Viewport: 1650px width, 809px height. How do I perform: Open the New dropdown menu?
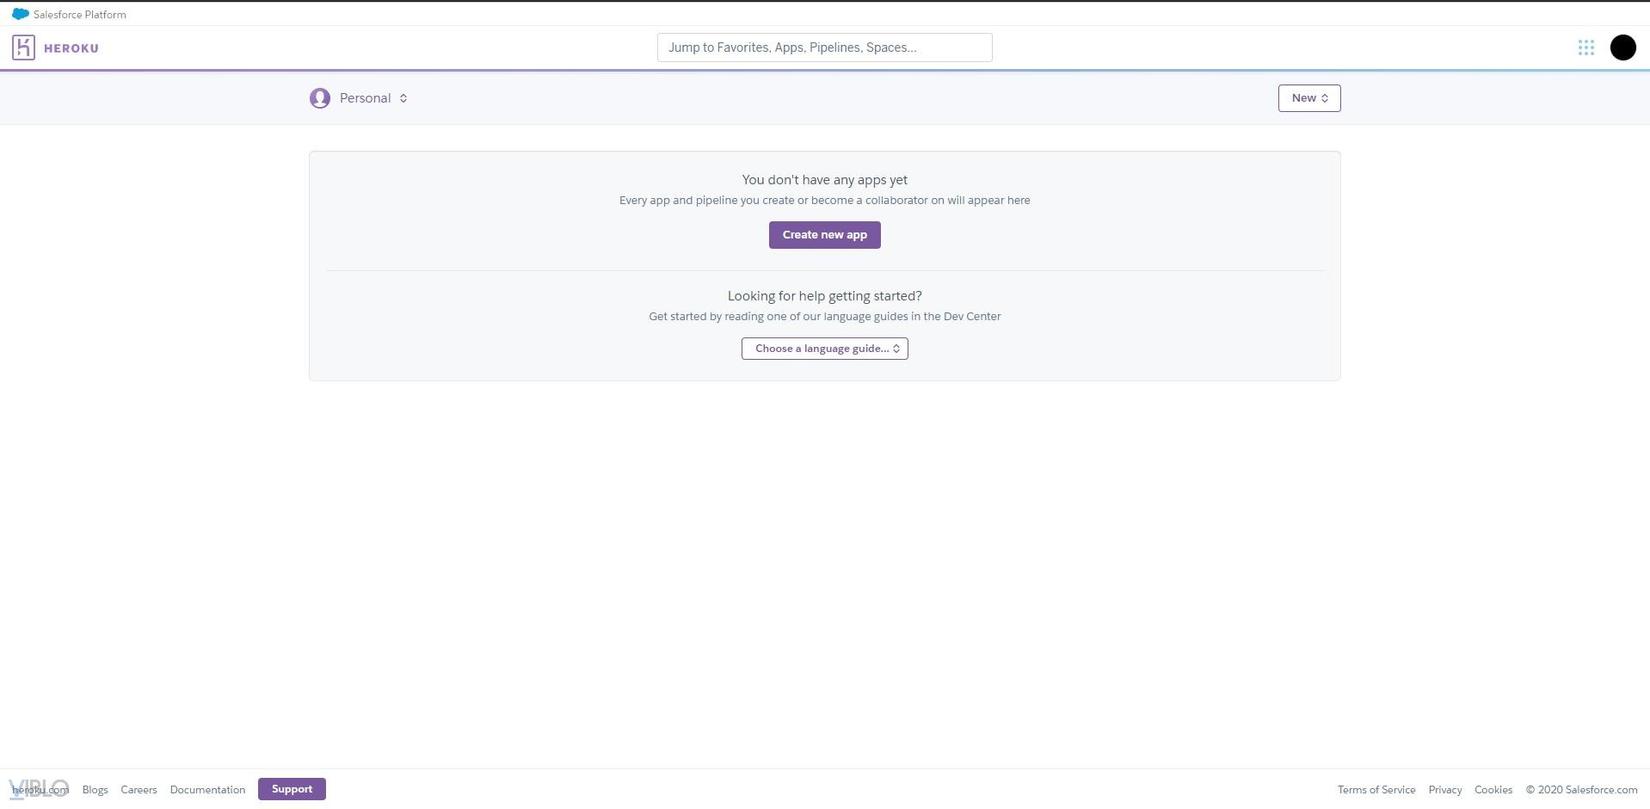click(1309, 98)
